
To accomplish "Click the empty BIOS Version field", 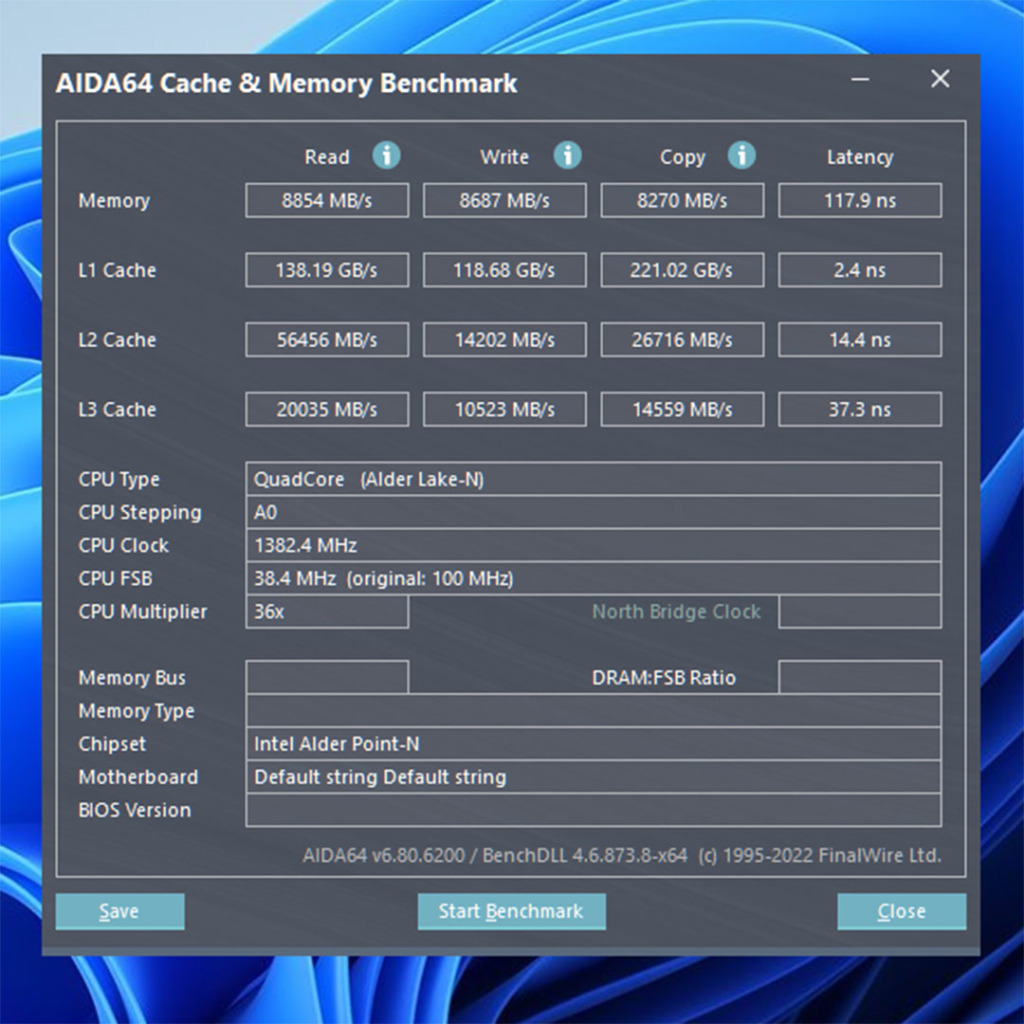I will coord(594,810).
